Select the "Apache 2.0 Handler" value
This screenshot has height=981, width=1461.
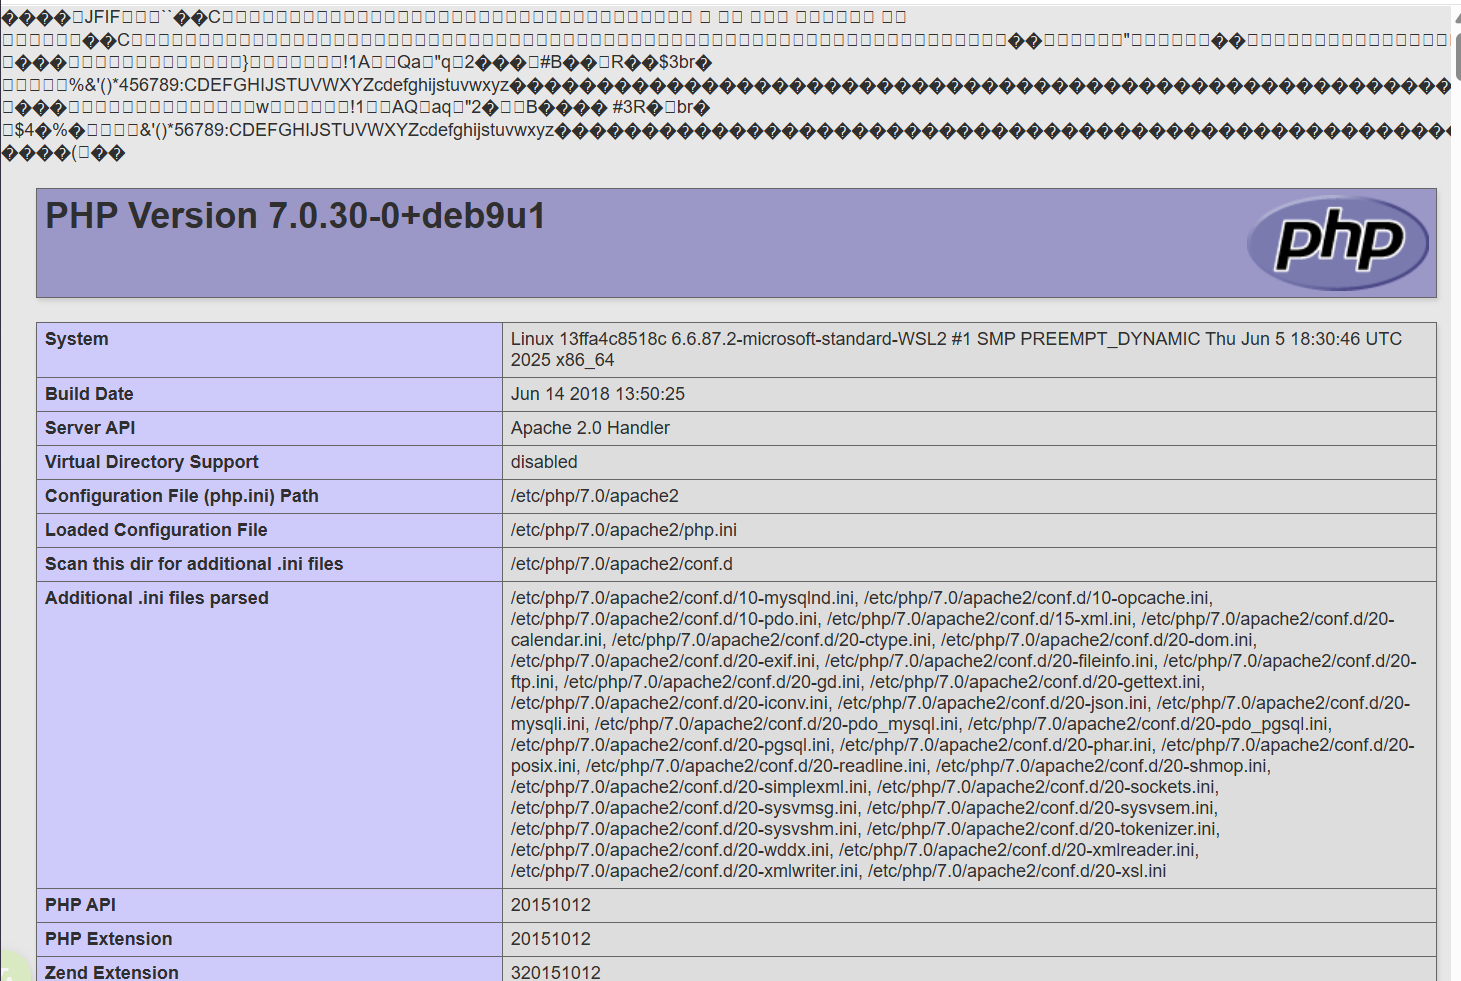[590, 428]
